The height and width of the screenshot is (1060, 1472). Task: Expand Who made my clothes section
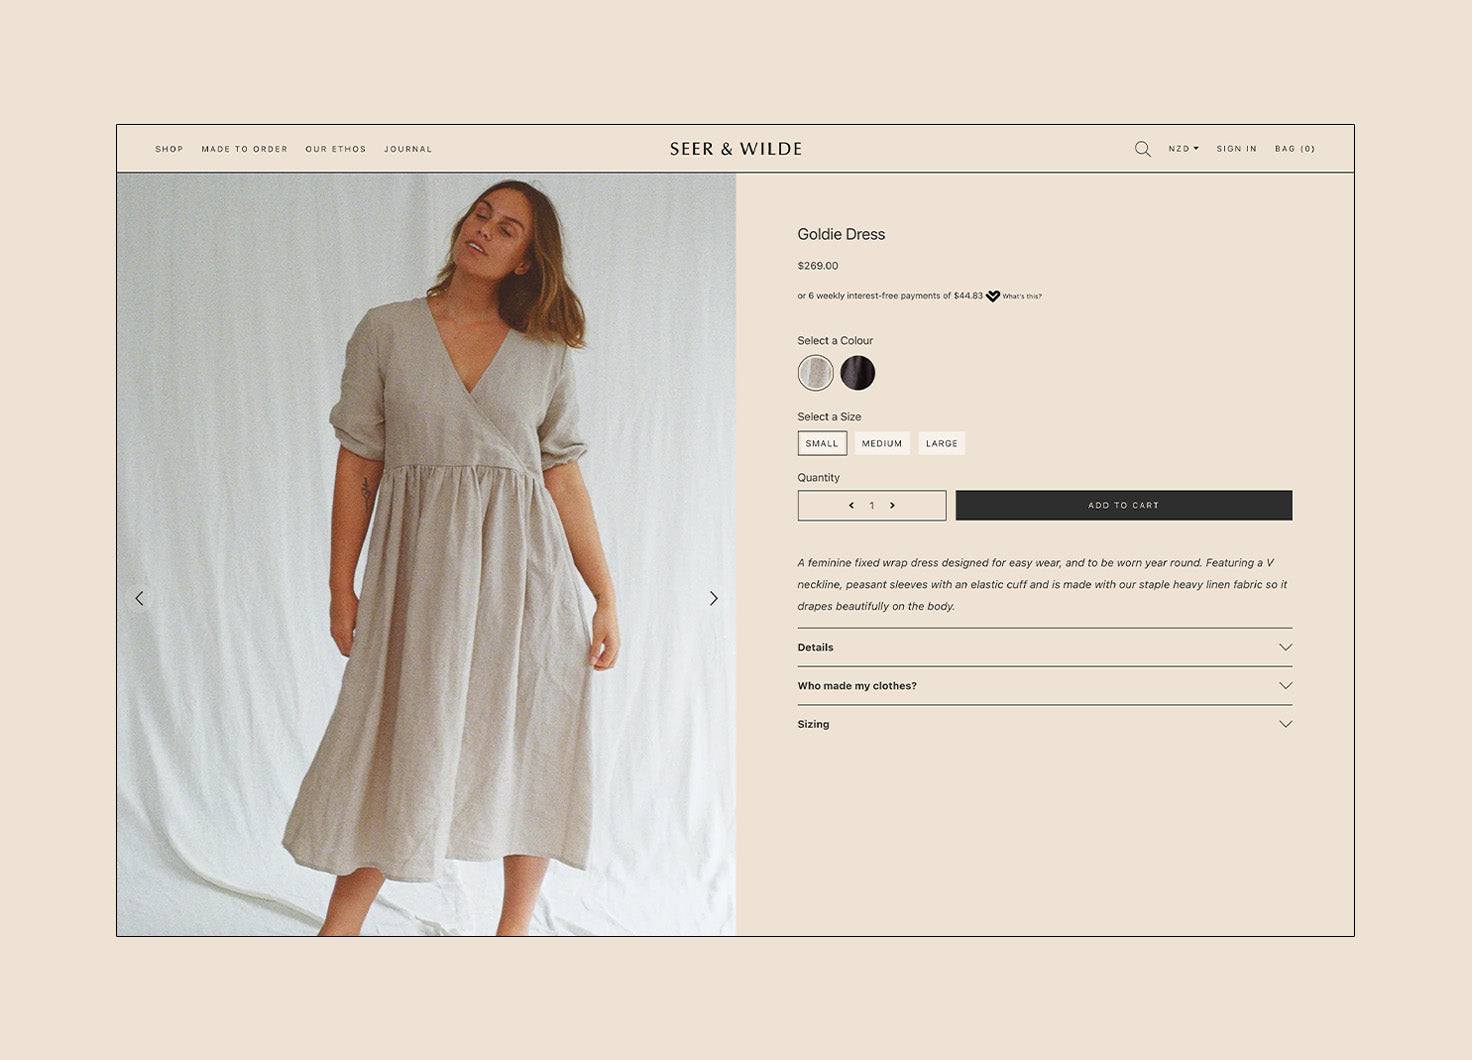1044,686
